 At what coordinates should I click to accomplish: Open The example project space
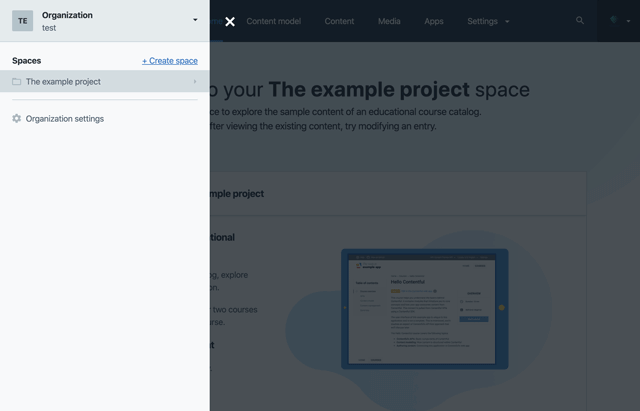pos(104,81)
